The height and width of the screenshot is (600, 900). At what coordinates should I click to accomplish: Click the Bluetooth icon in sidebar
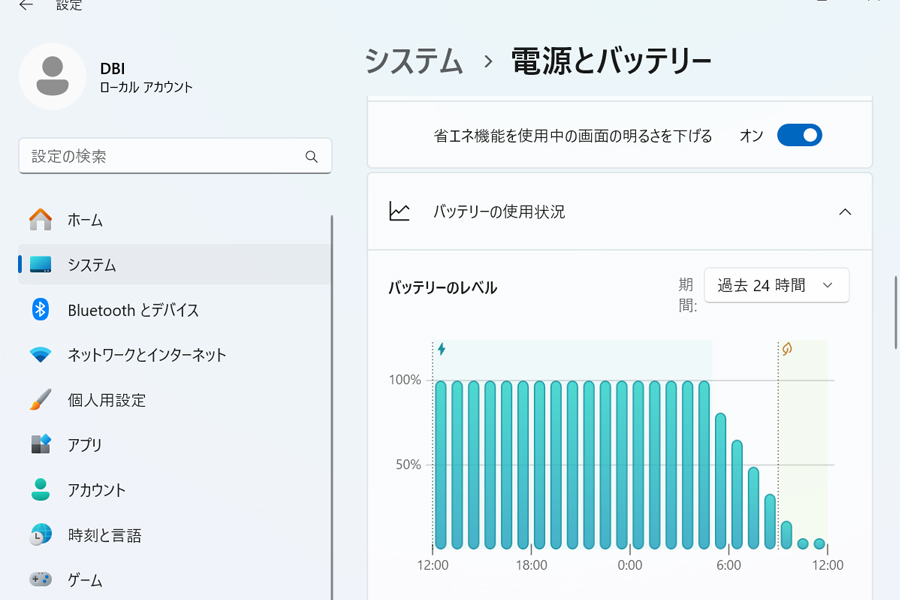40,309
